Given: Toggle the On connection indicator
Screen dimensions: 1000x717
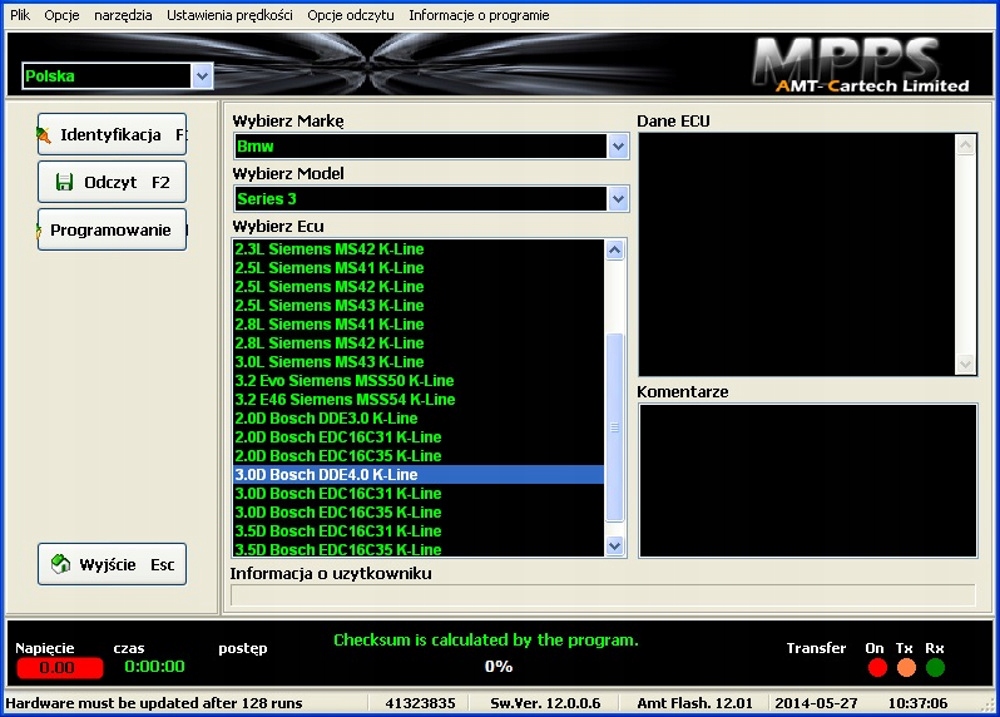Looking at the screenshot, I should click(876, 667).
